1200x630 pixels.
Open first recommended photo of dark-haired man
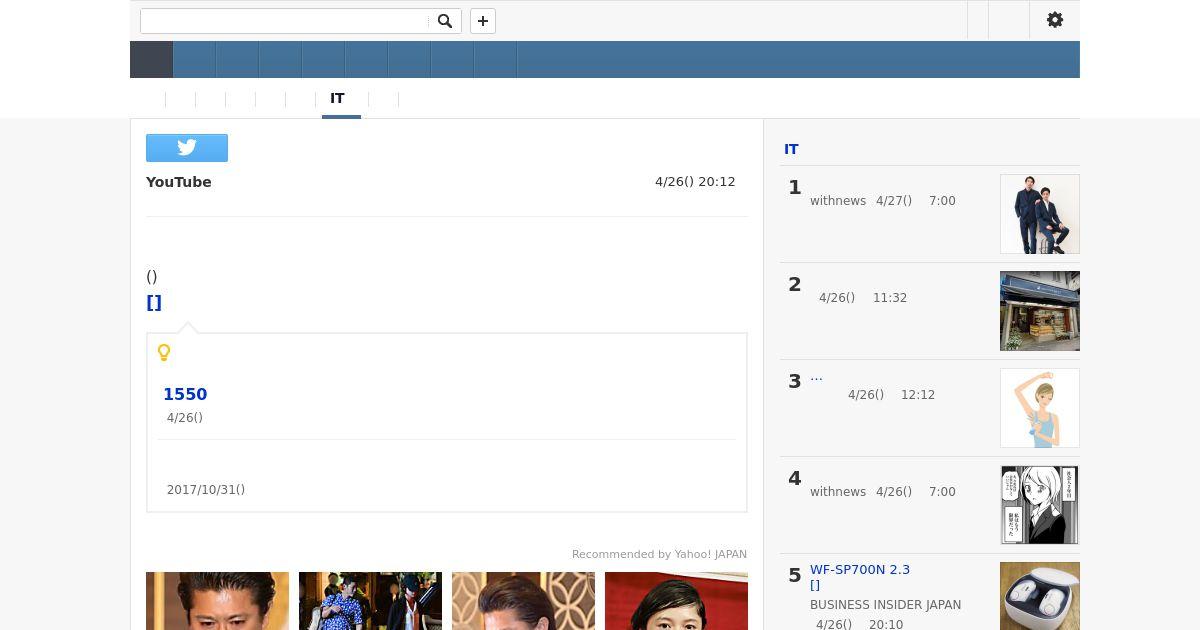tap(217, 601)
